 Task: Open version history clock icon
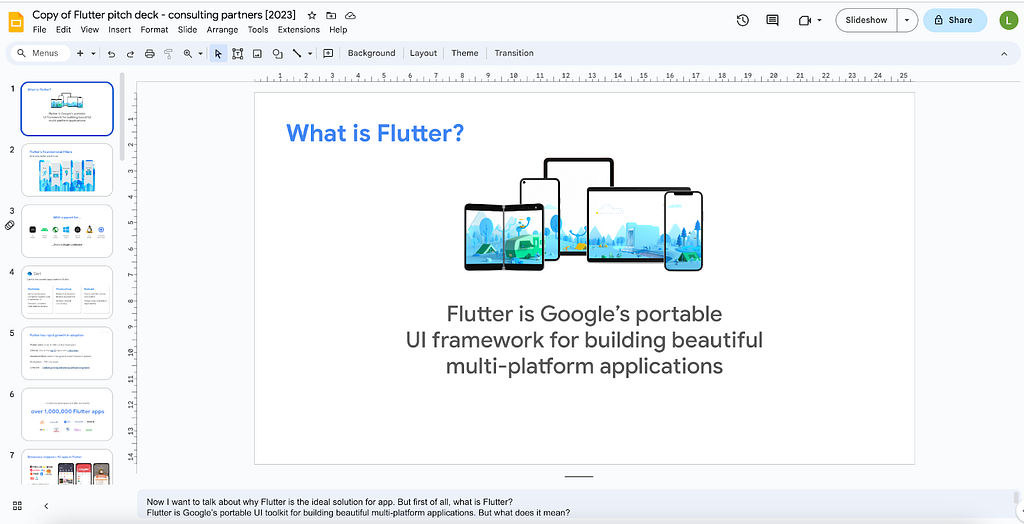click(x=743, y=20)
